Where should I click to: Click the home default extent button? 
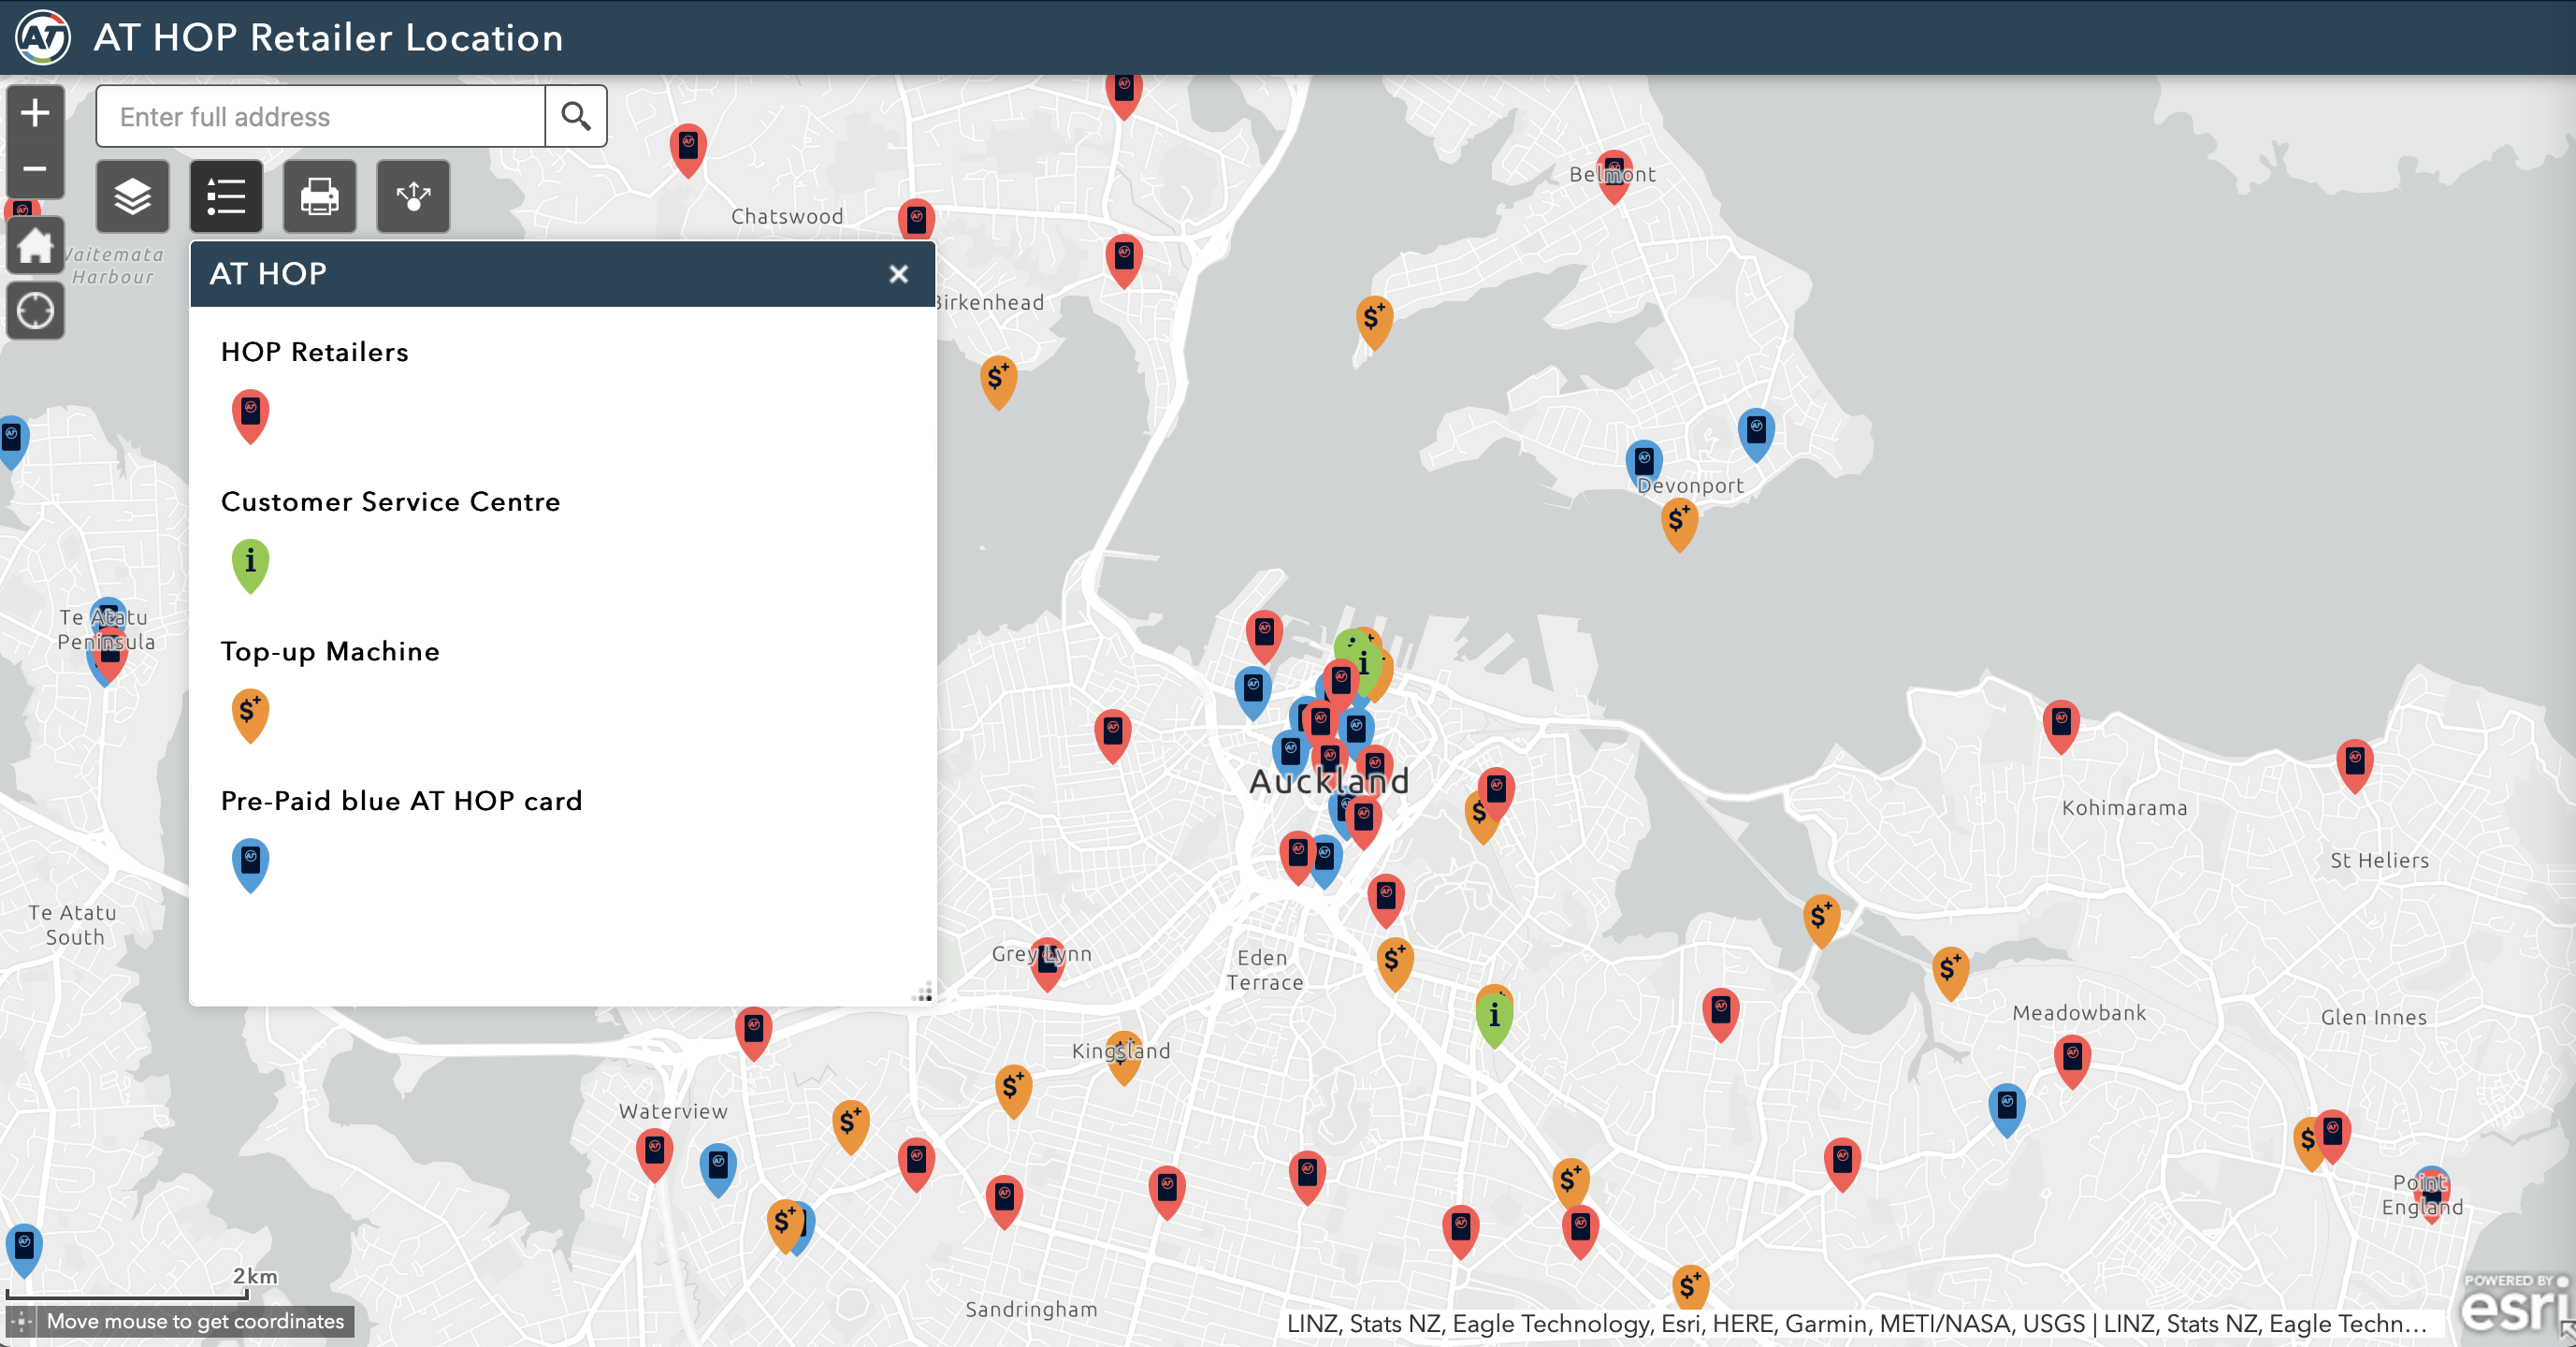(35, 246)
